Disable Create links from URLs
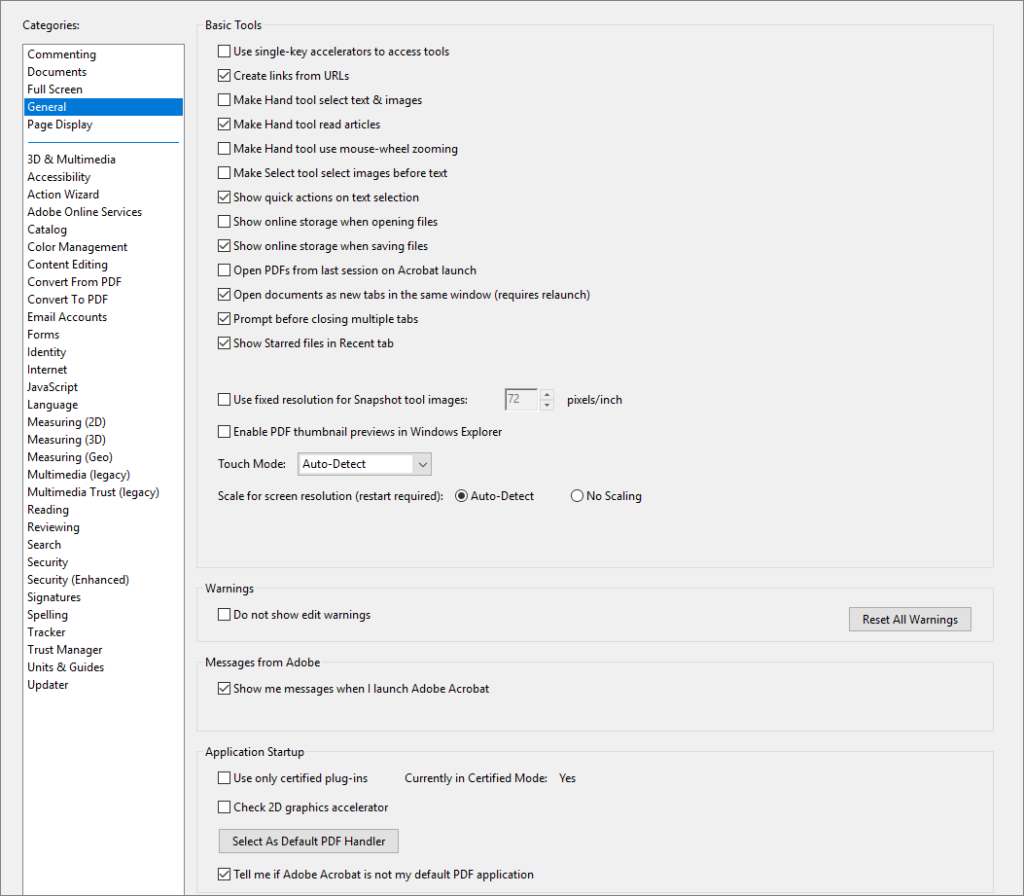The width and height of the screenshot is (1024, 896). 223,75
